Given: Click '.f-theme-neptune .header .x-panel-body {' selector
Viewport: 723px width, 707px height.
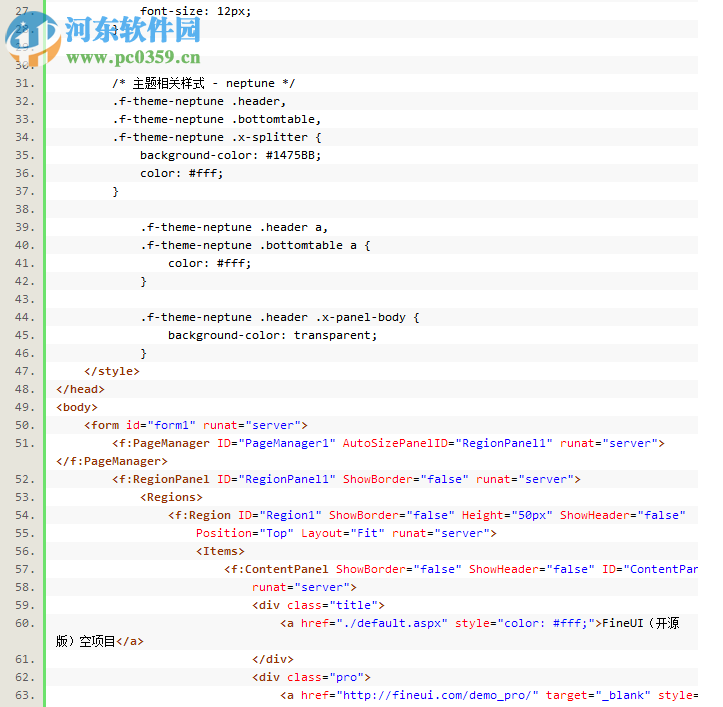Looking at the screenshot, I should (280, 317).
